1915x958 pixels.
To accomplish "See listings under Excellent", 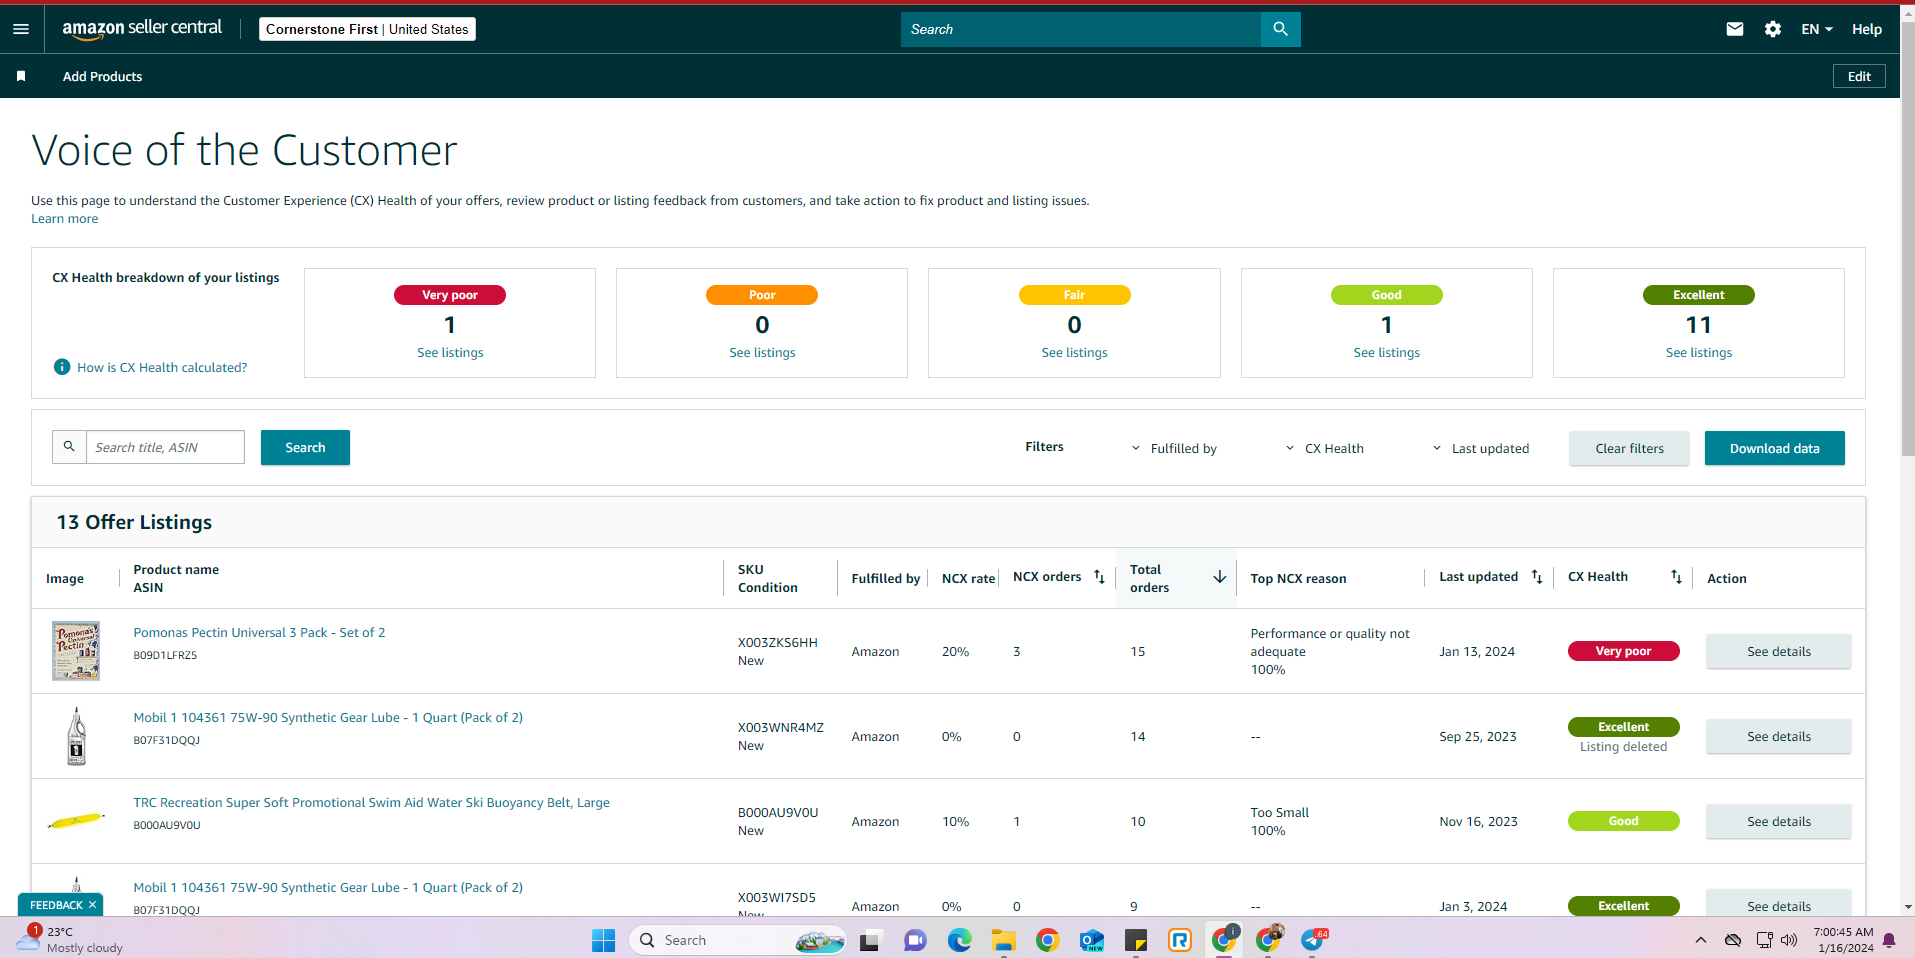I will pyautogui.click(x=1699, y=352).
